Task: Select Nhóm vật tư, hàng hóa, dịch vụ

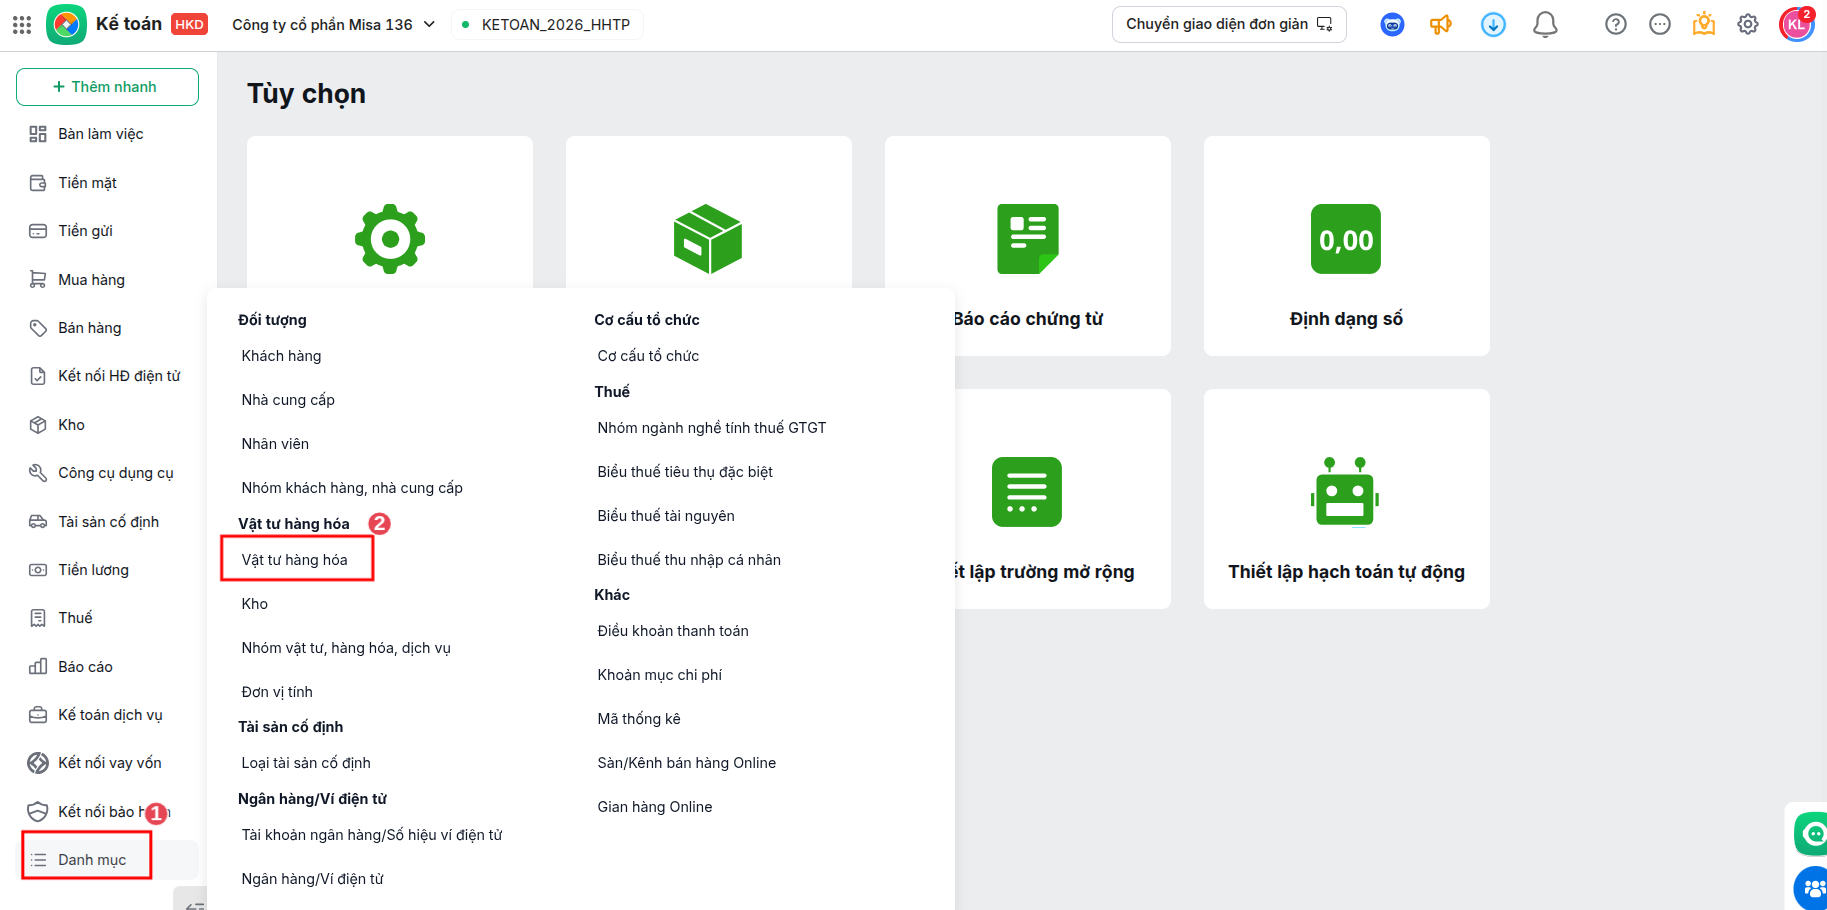Action: tap(346, 648)
